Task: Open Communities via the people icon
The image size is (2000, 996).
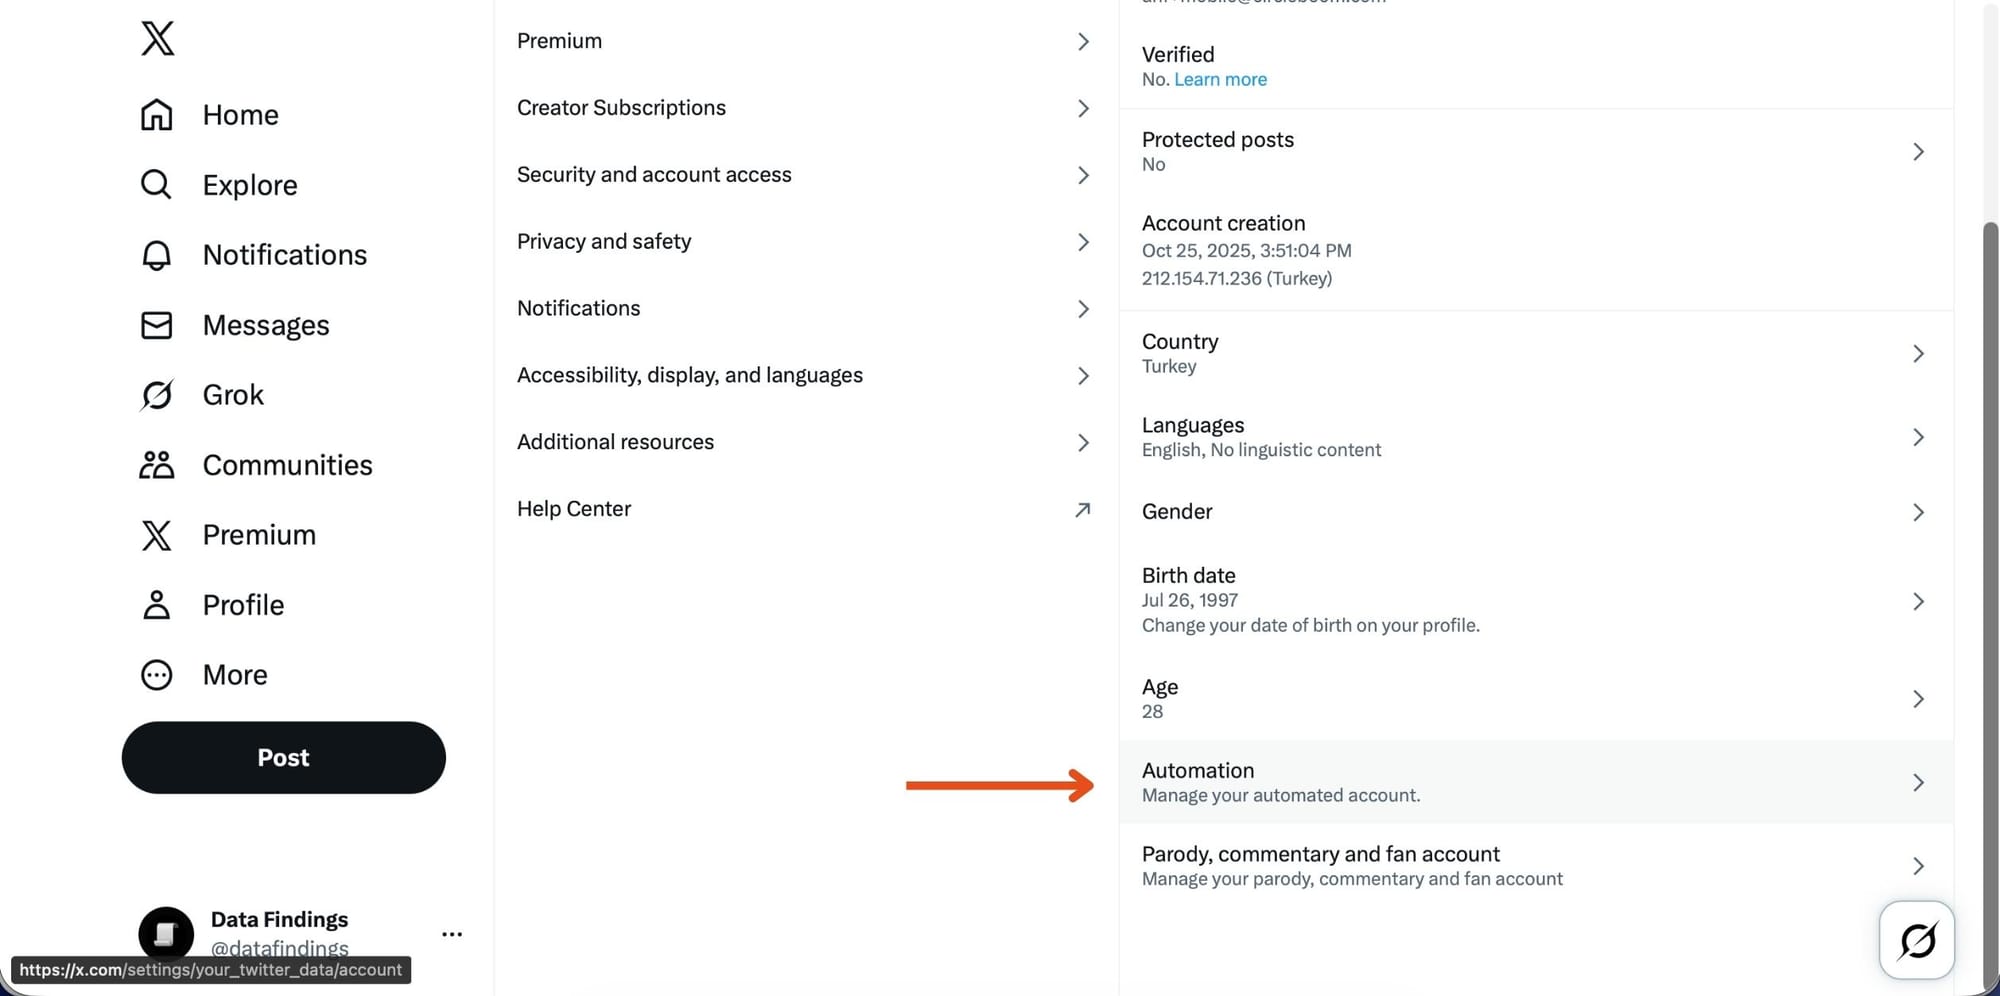Action: (157, 465)
